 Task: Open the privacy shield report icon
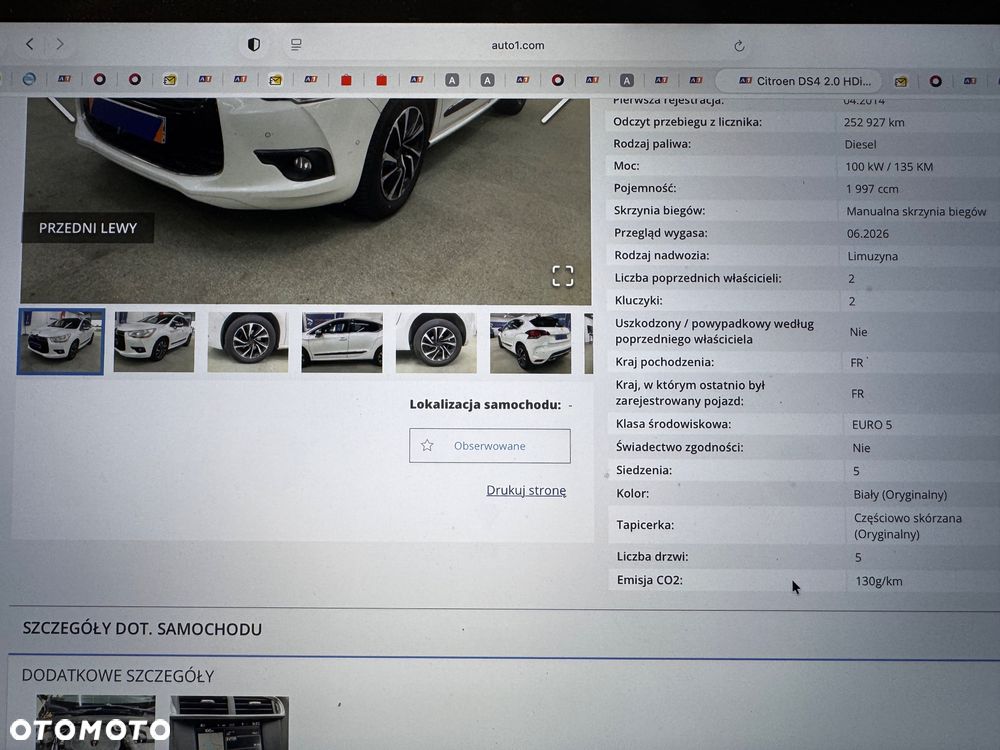pos(254,45)
